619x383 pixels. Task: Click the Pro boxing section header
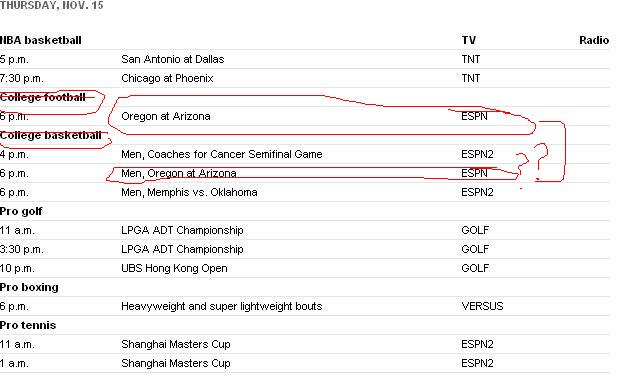tap(29, 287)
